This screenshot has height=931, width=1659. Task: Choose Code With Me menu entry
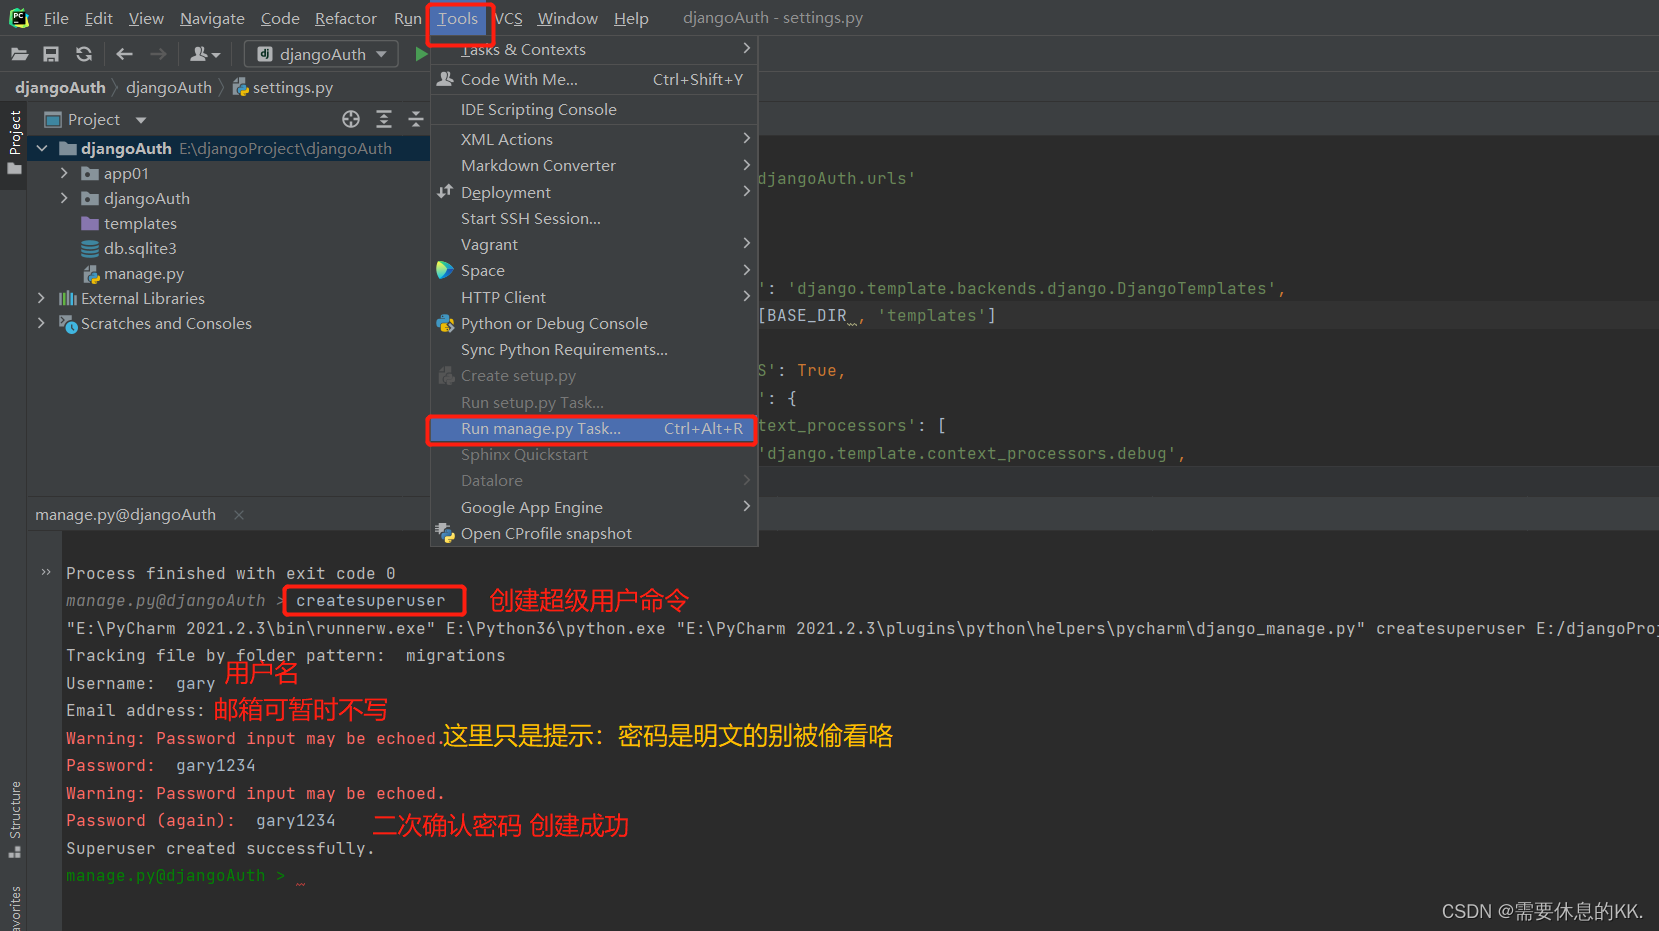(594, 79)
